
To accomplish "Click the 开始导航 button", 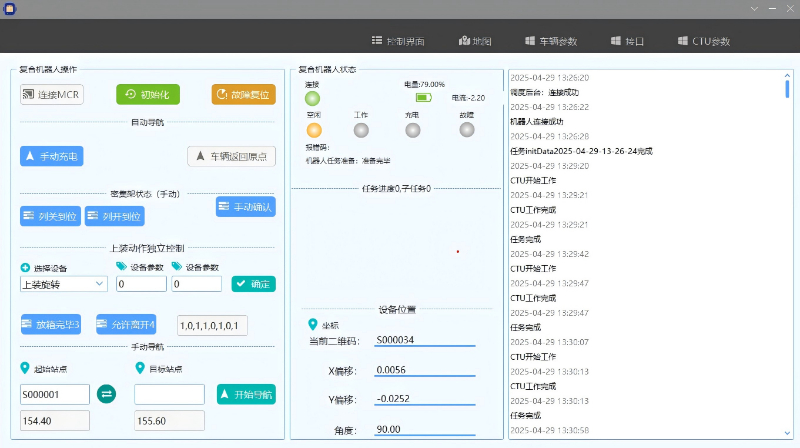I will [246, 394].
